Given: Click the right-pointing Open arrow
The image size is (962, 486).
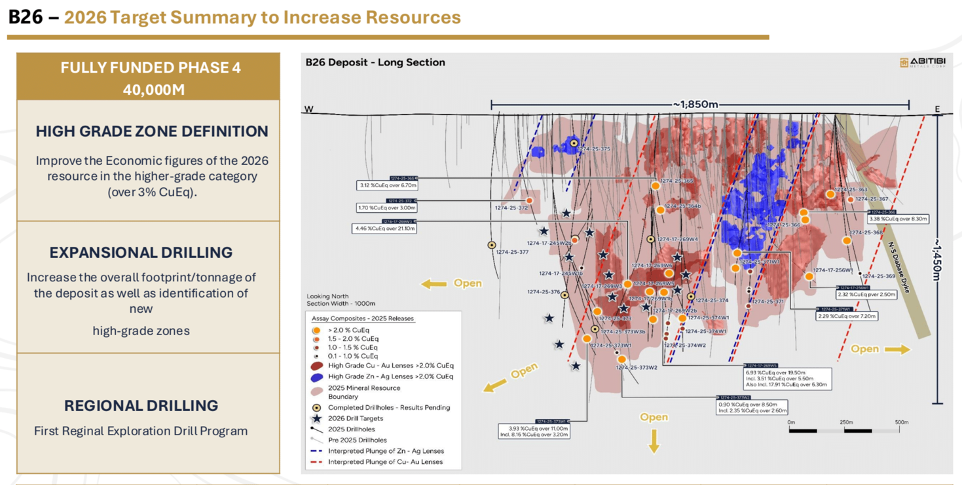Looking at the screenshot, I should (x=898, y=349).
